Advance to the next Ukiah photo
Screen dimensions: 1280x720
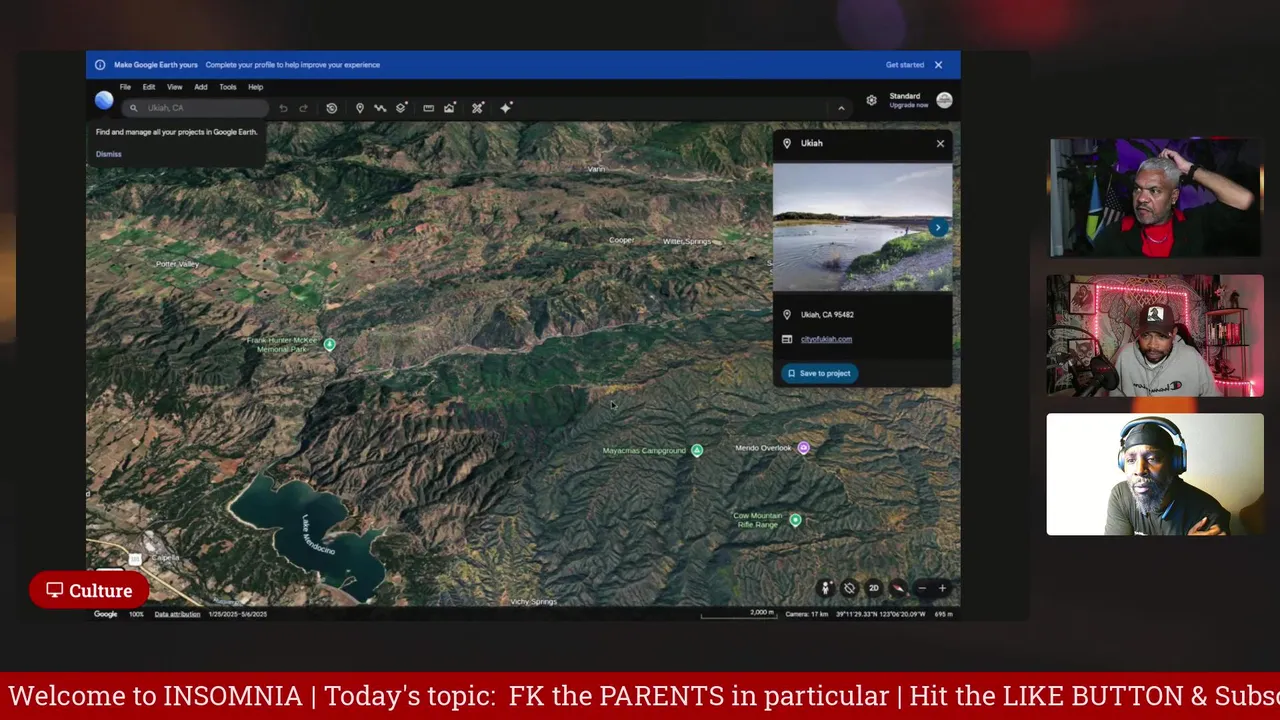coord(938,227)
